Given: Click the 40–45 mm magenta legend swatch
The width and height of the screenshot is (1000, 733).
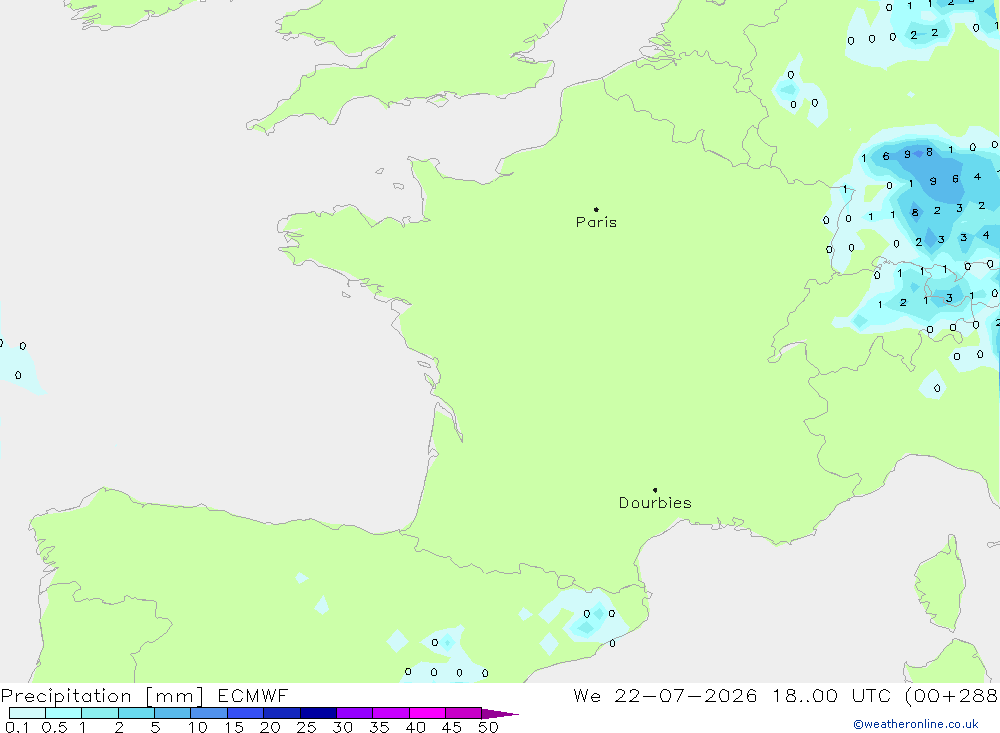Looking at the screenshot, I should [427, 713].
